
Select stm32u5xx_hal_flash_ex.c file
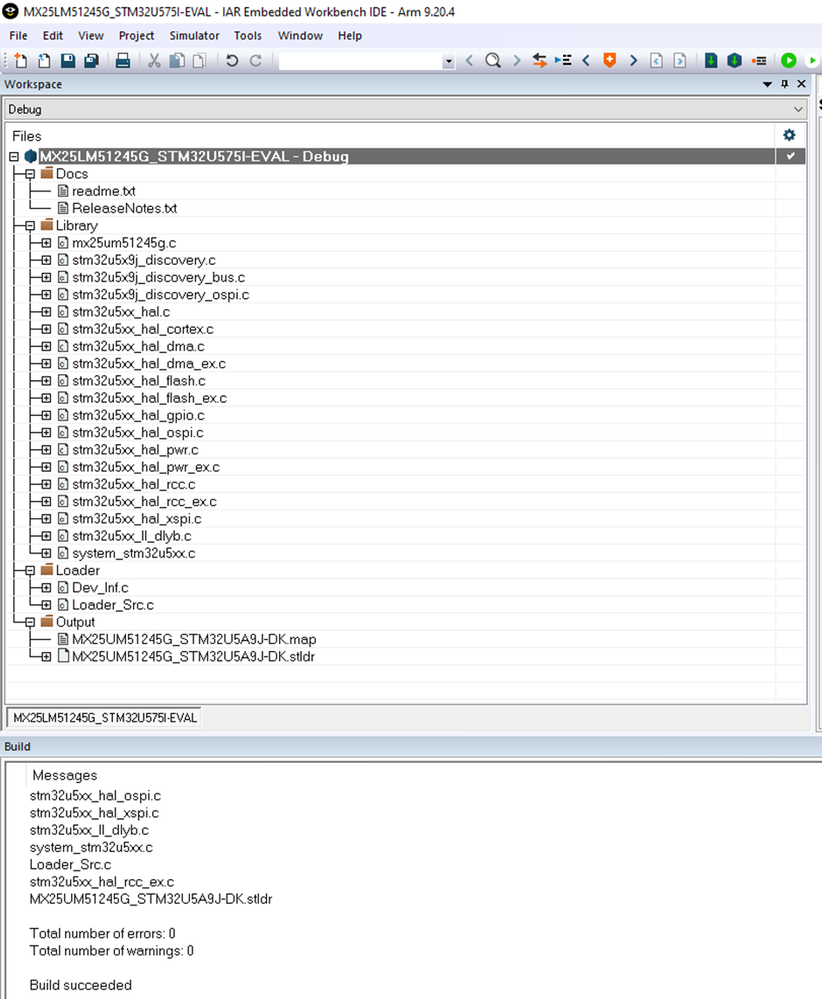coord(149,398)
